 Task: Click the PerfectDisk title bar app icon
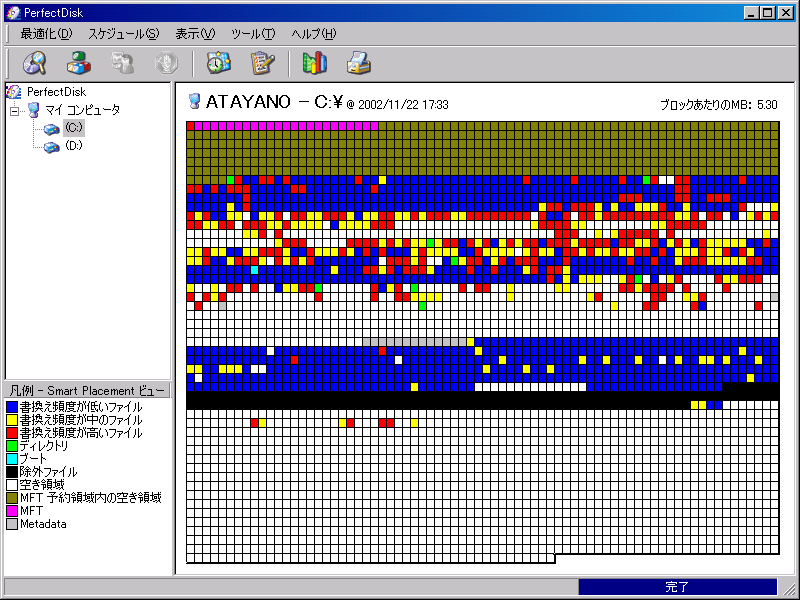pyautogui.click(x=13, y=12)
